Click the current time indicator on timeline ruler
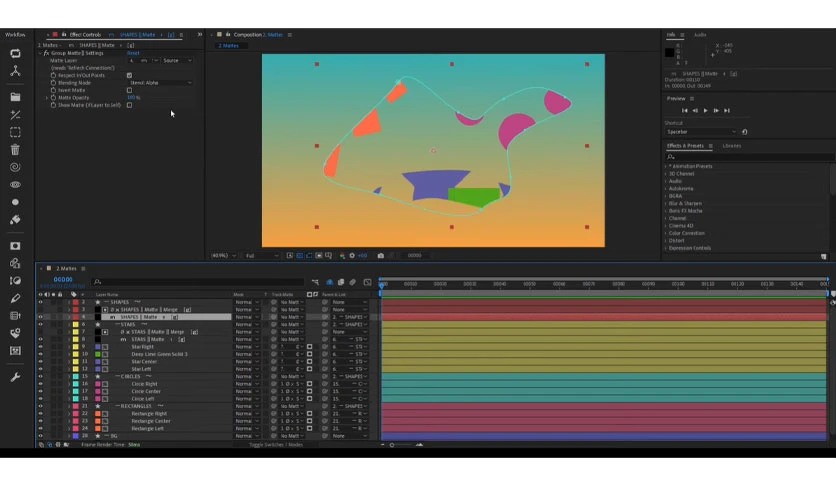836x484 pixels. 382,286
